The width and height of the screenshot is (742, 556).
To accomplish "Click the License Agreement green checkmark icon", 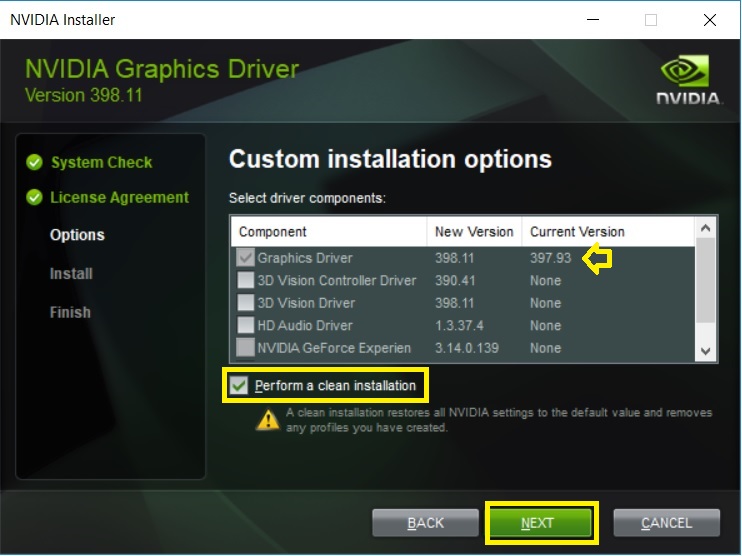I will 35,197.
